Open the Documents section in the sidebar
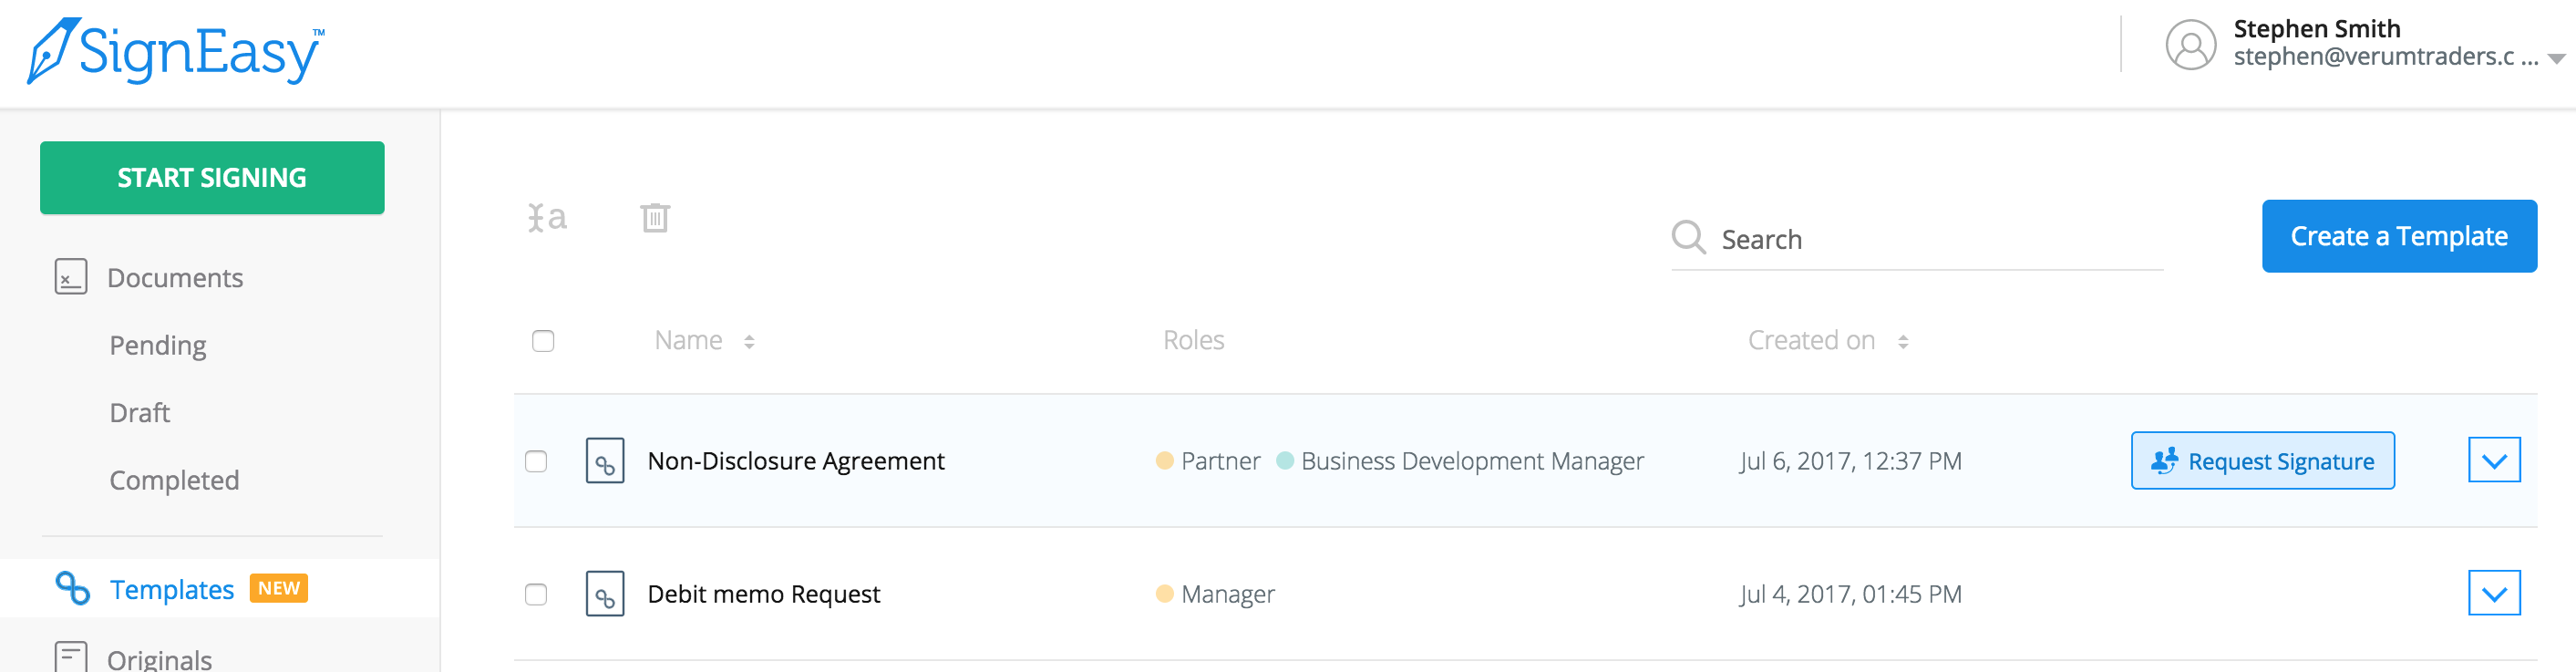Image resolution: width=2576 pixels, height=672 pixels. [x=174, y=277]
